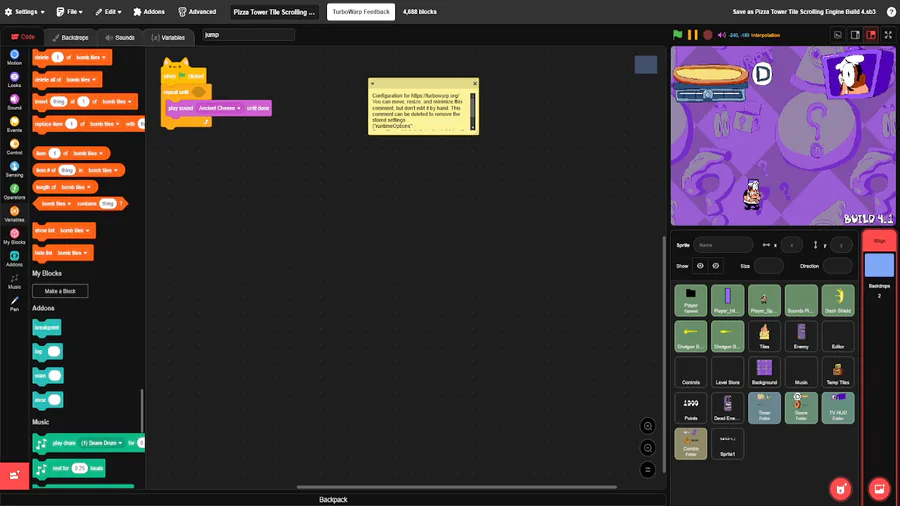Select the Enemy sprite thumbnail
Viewport: 900px width, 506px height.
(x=801, y=336)
